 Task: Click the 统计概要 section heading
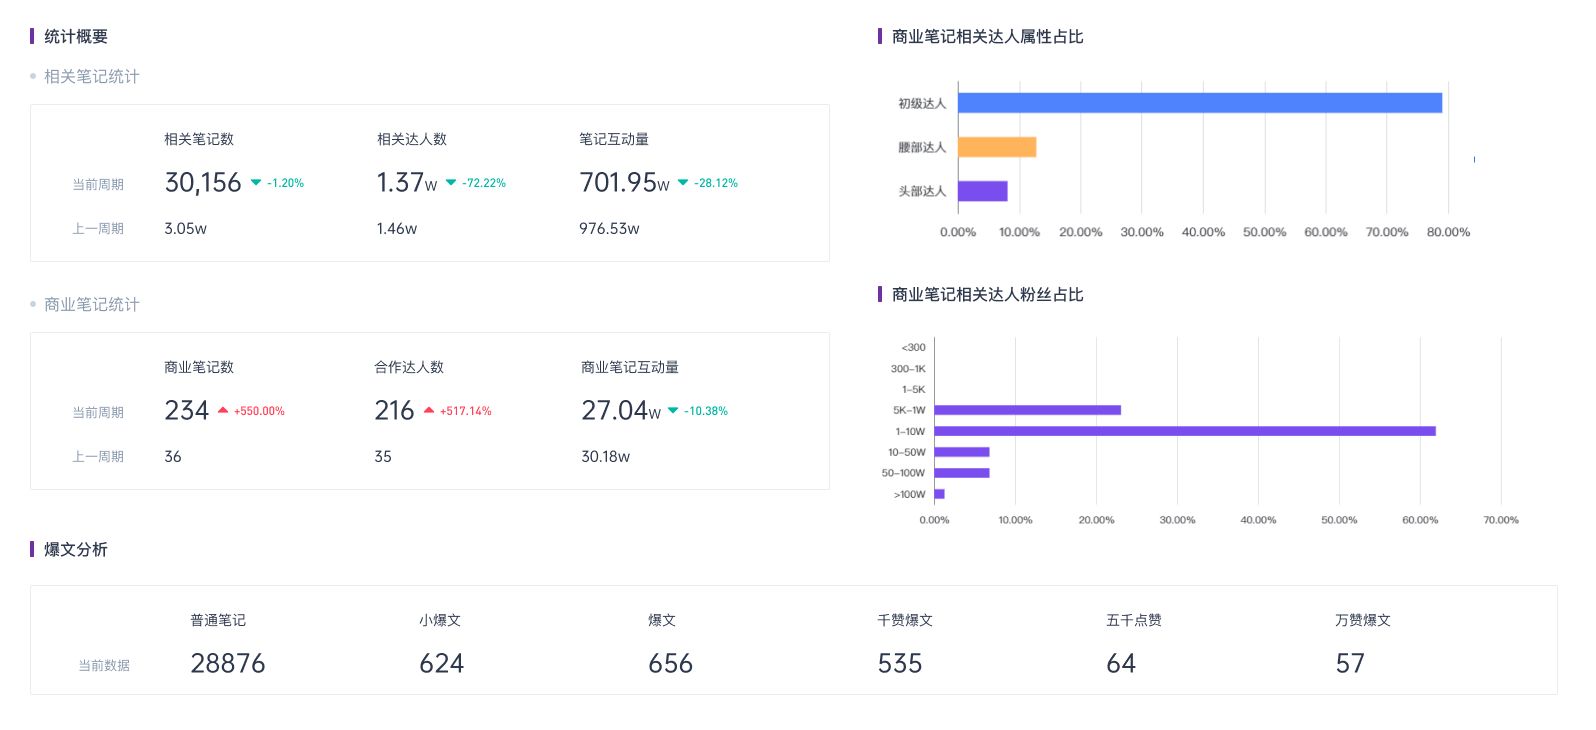coord(76,37)
